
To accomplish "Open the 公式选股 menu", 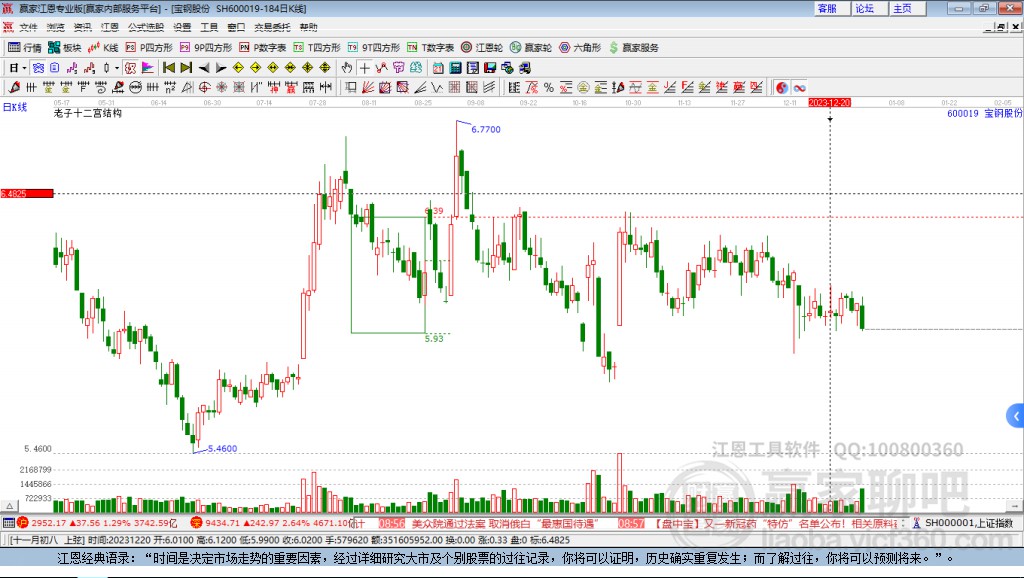I will point(146,27).
